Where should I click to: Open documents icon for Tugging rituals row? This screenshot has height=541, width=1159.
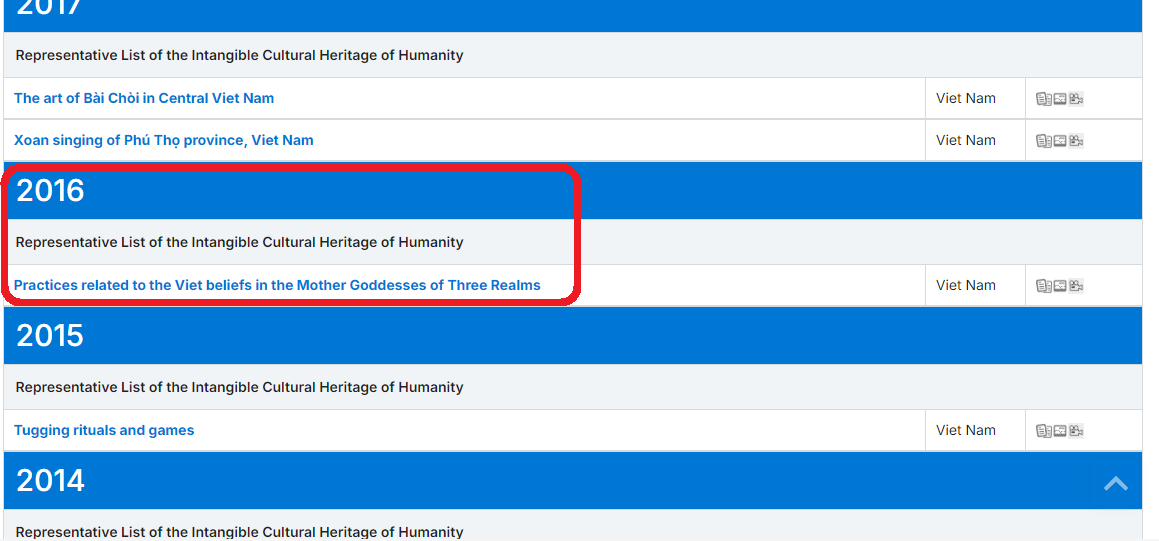pyautogui.click(x=1044, y=431)
